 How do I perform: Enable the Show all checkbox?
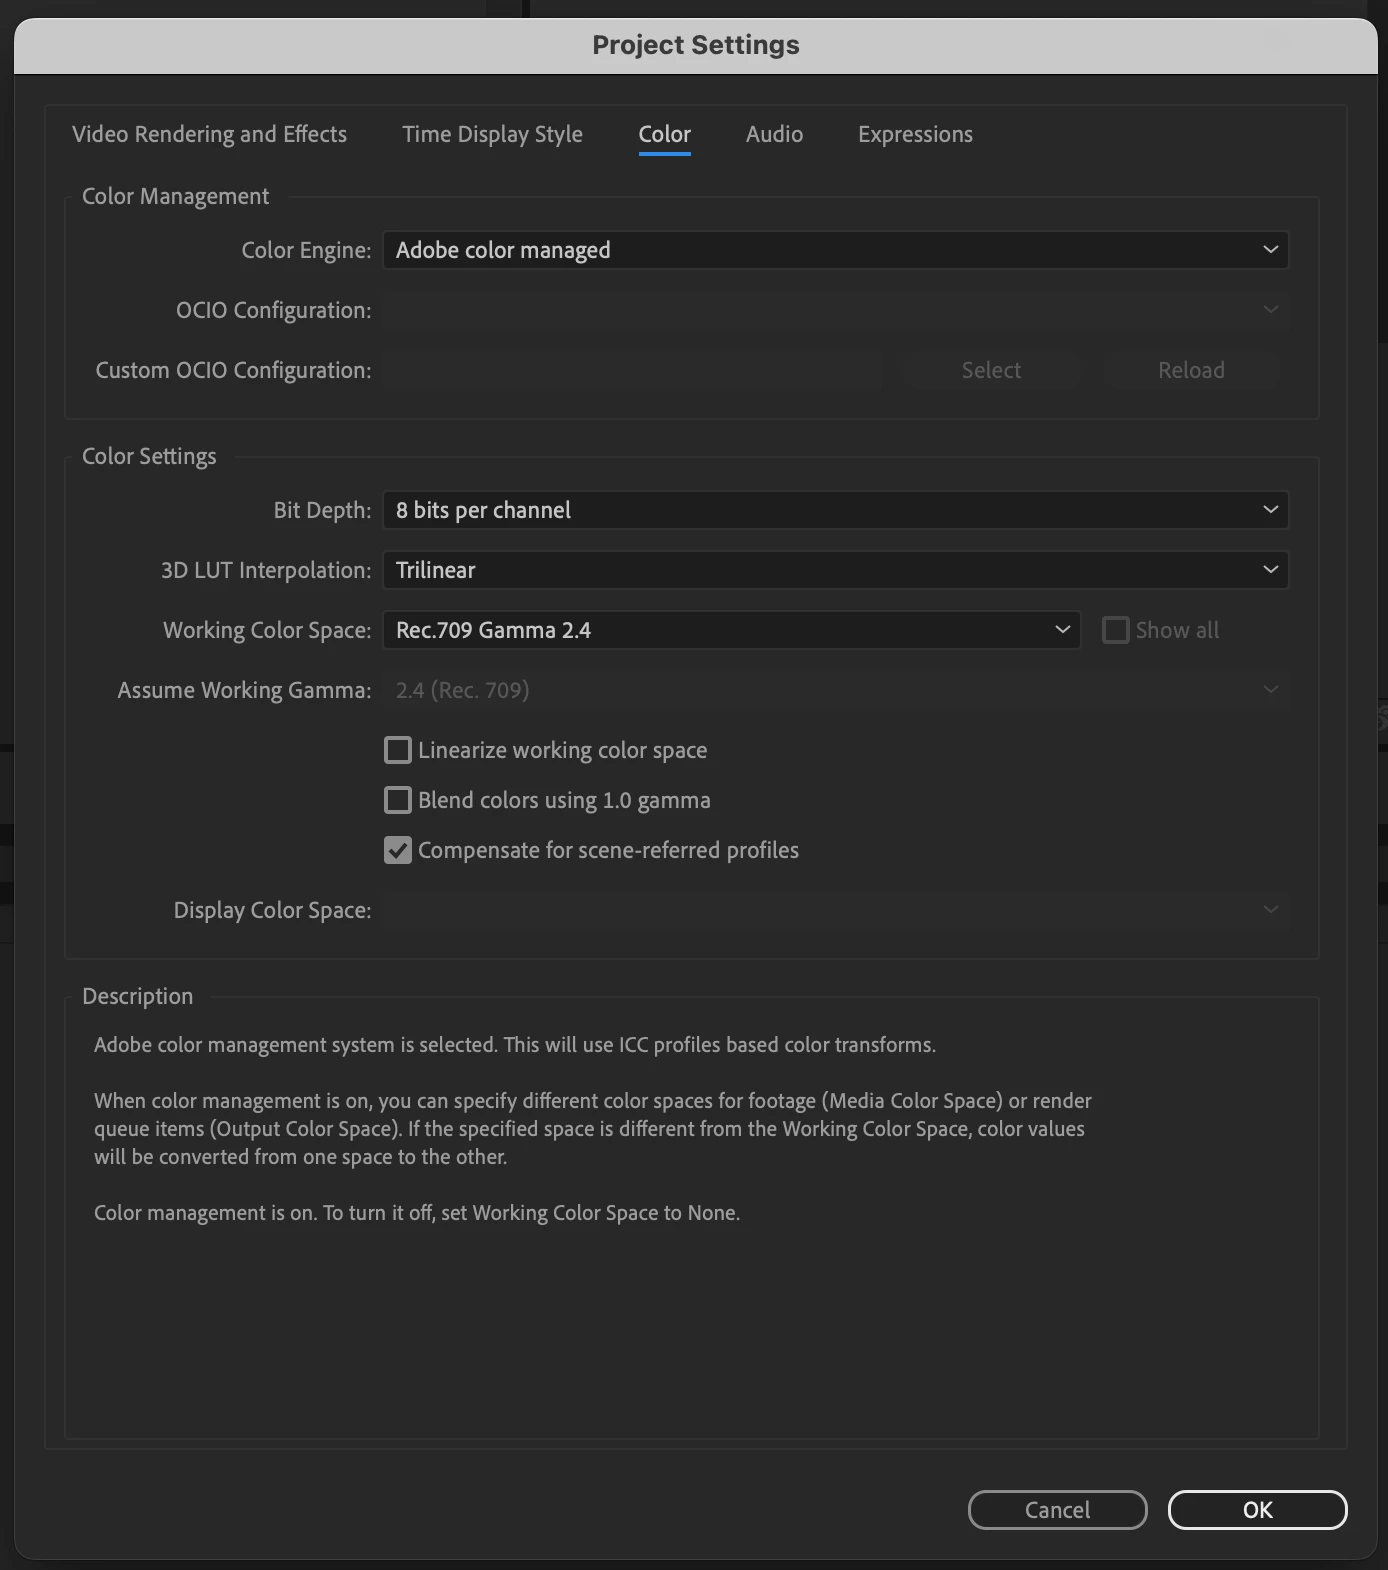point(1115,630)
